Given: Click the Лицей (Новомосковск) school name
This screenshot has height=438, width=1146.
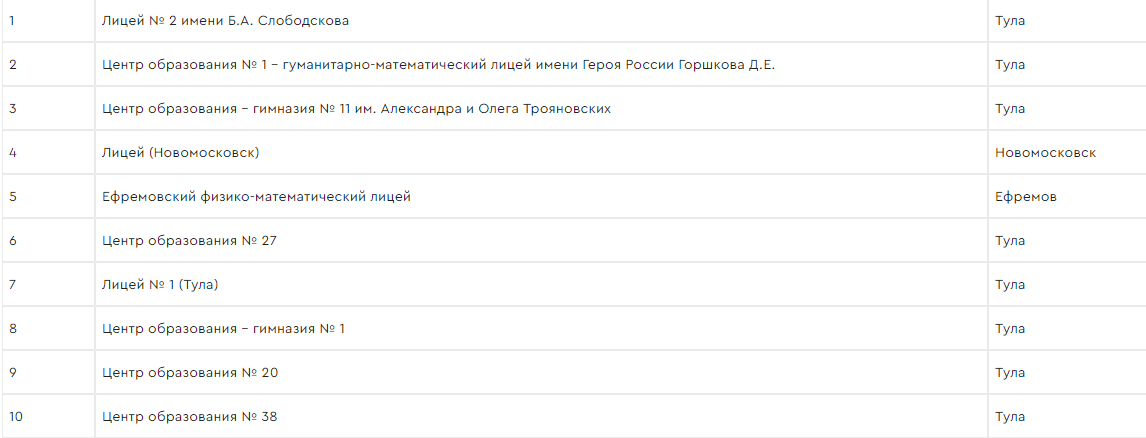Looking at the screenshot, I should pyautogui.click(x=181, y=153).
